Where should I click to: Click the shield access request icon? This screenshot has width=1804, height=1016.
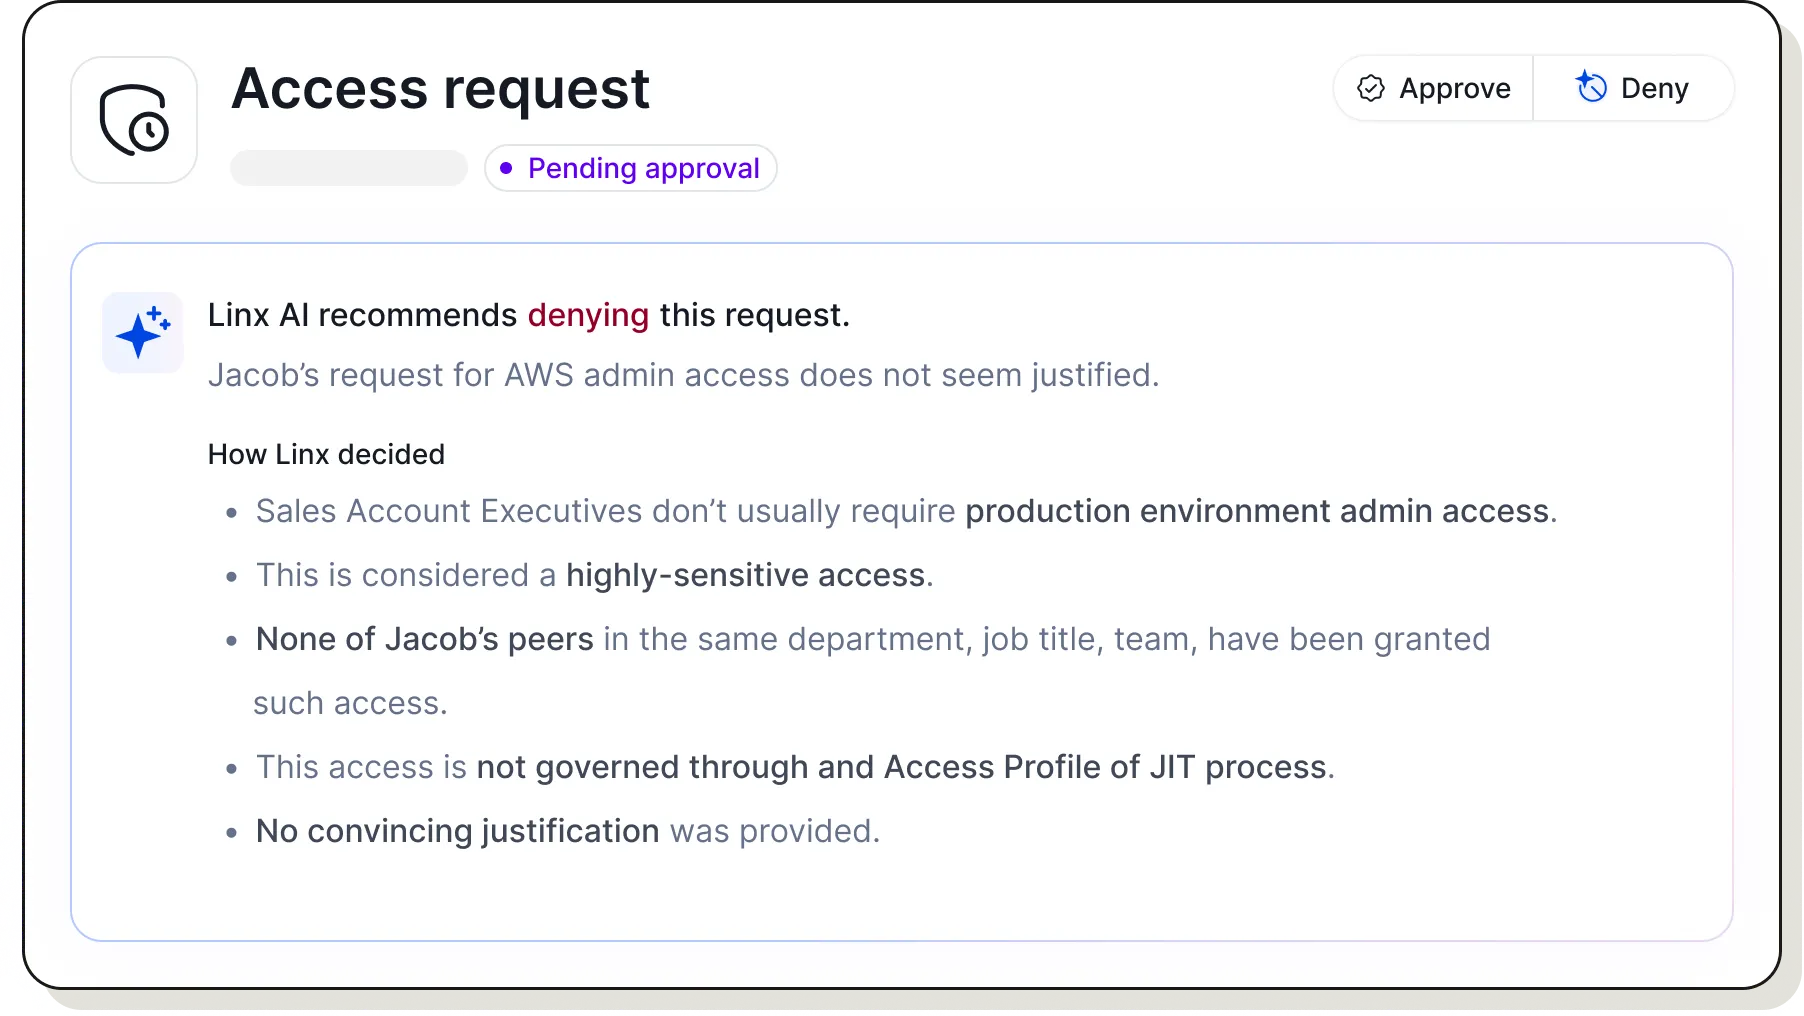tap(134, 119)
